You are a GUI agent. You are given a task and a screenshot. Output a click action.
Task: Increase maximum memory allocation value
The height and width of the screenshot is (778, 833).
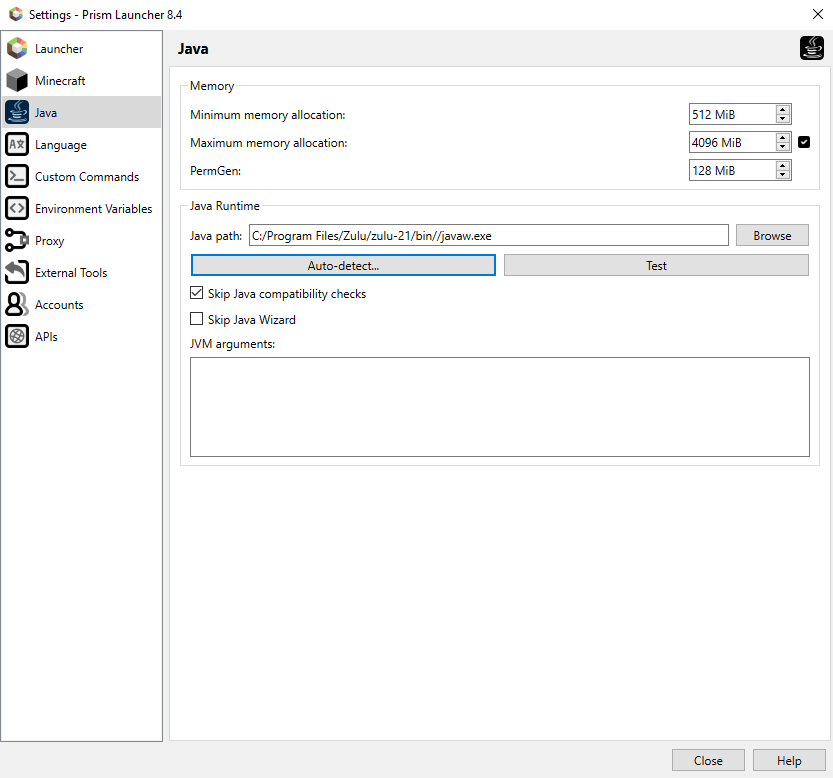[783, 138]
